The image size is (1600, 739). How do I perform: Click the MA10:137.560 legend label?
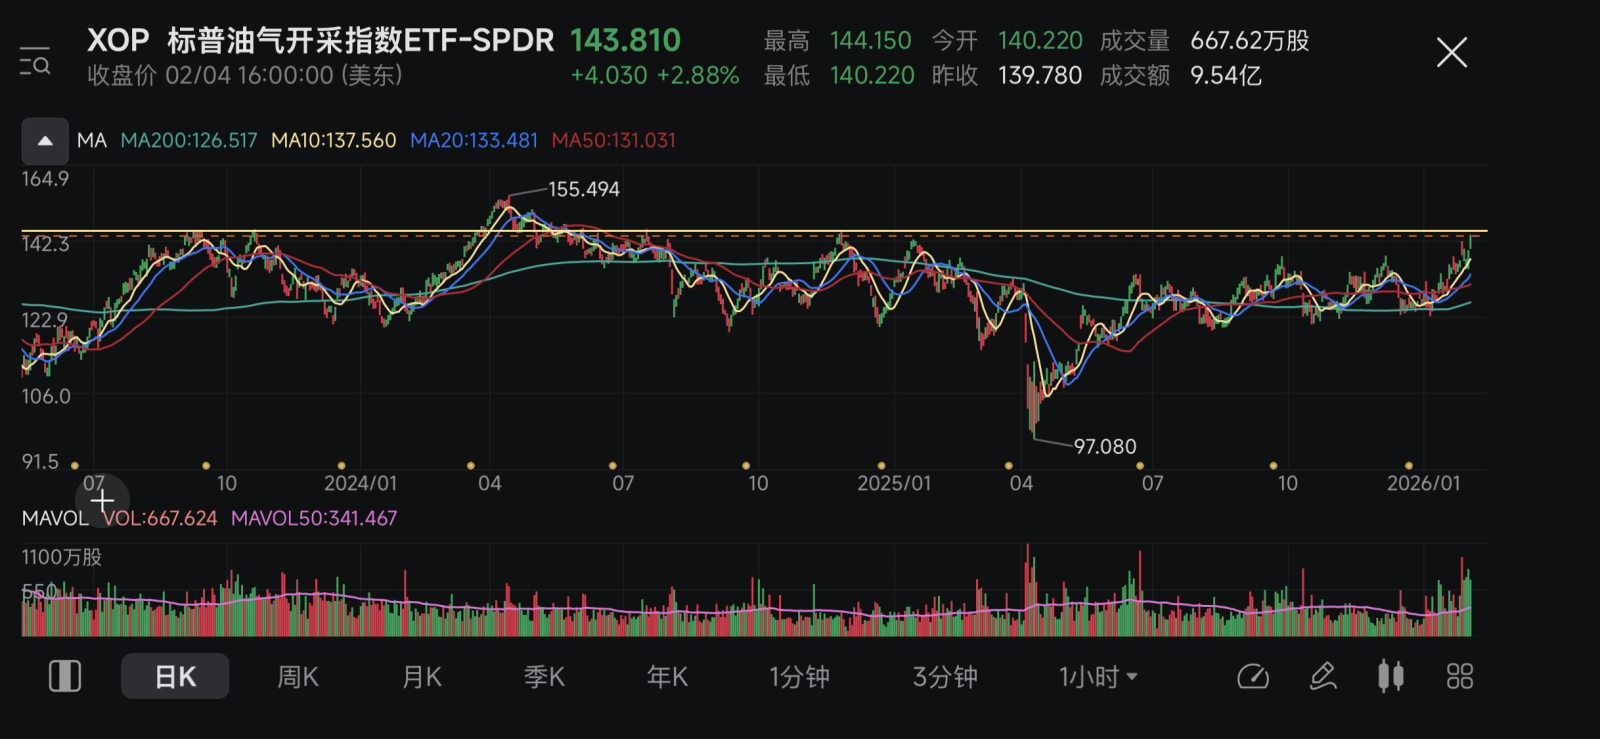pyautogui.click(x=334, y=141)
